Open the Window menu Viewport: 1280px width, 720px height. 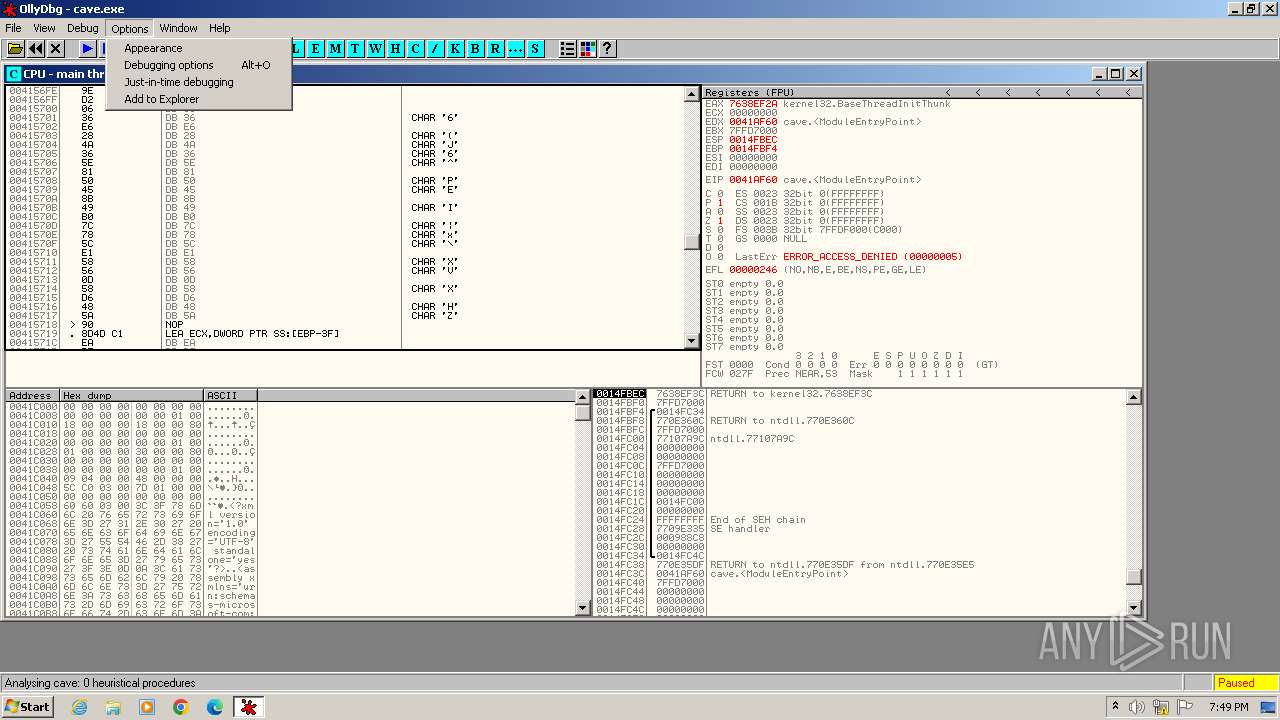[178, 28]
